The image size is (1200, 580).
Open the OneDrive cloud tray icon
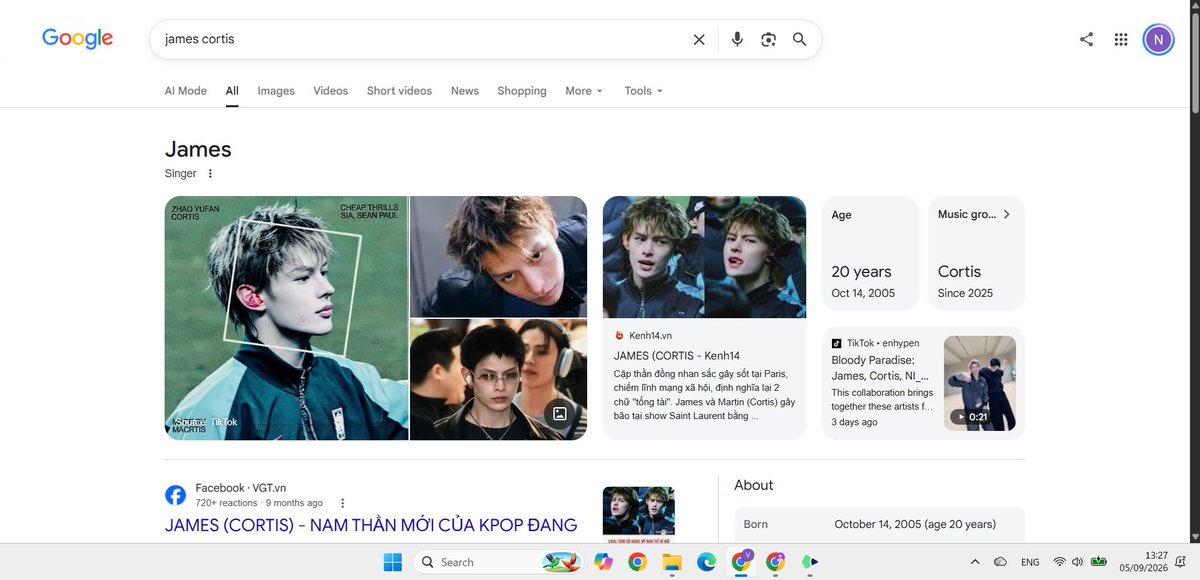pos(1000,562)
